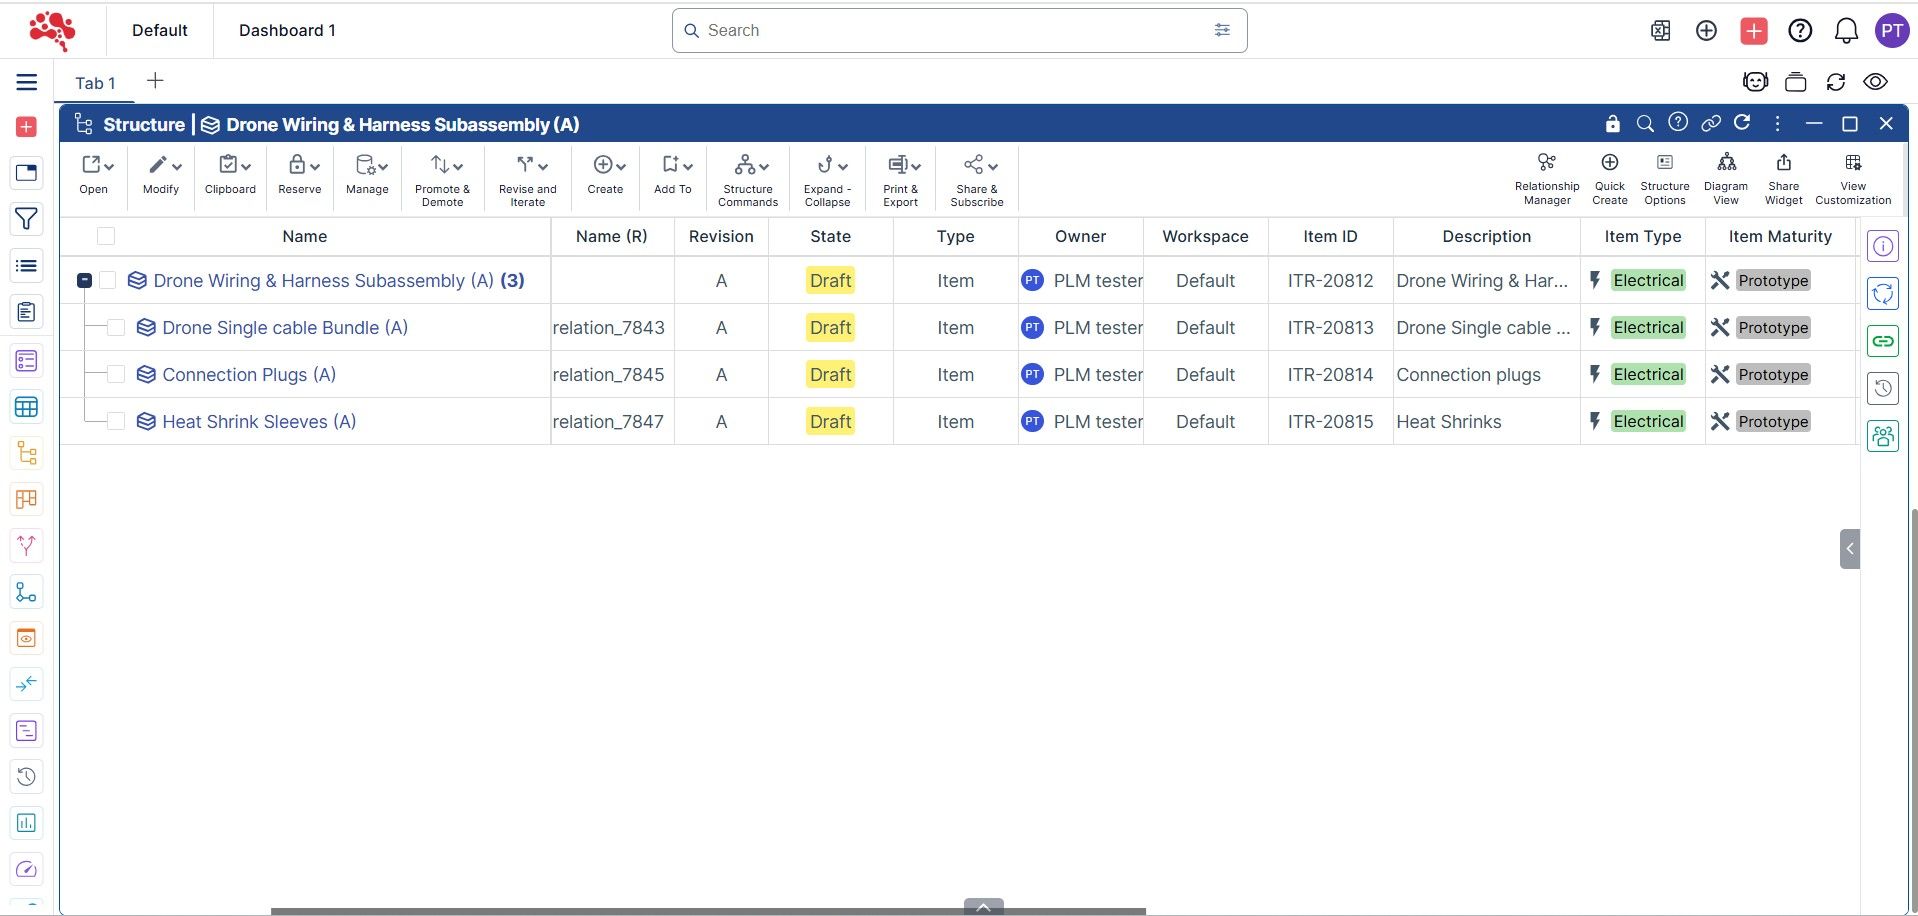This screenshot has height=916, width=1918.
Task: Open the Drone Single cable Bundle link
Action: coord(284,328)
